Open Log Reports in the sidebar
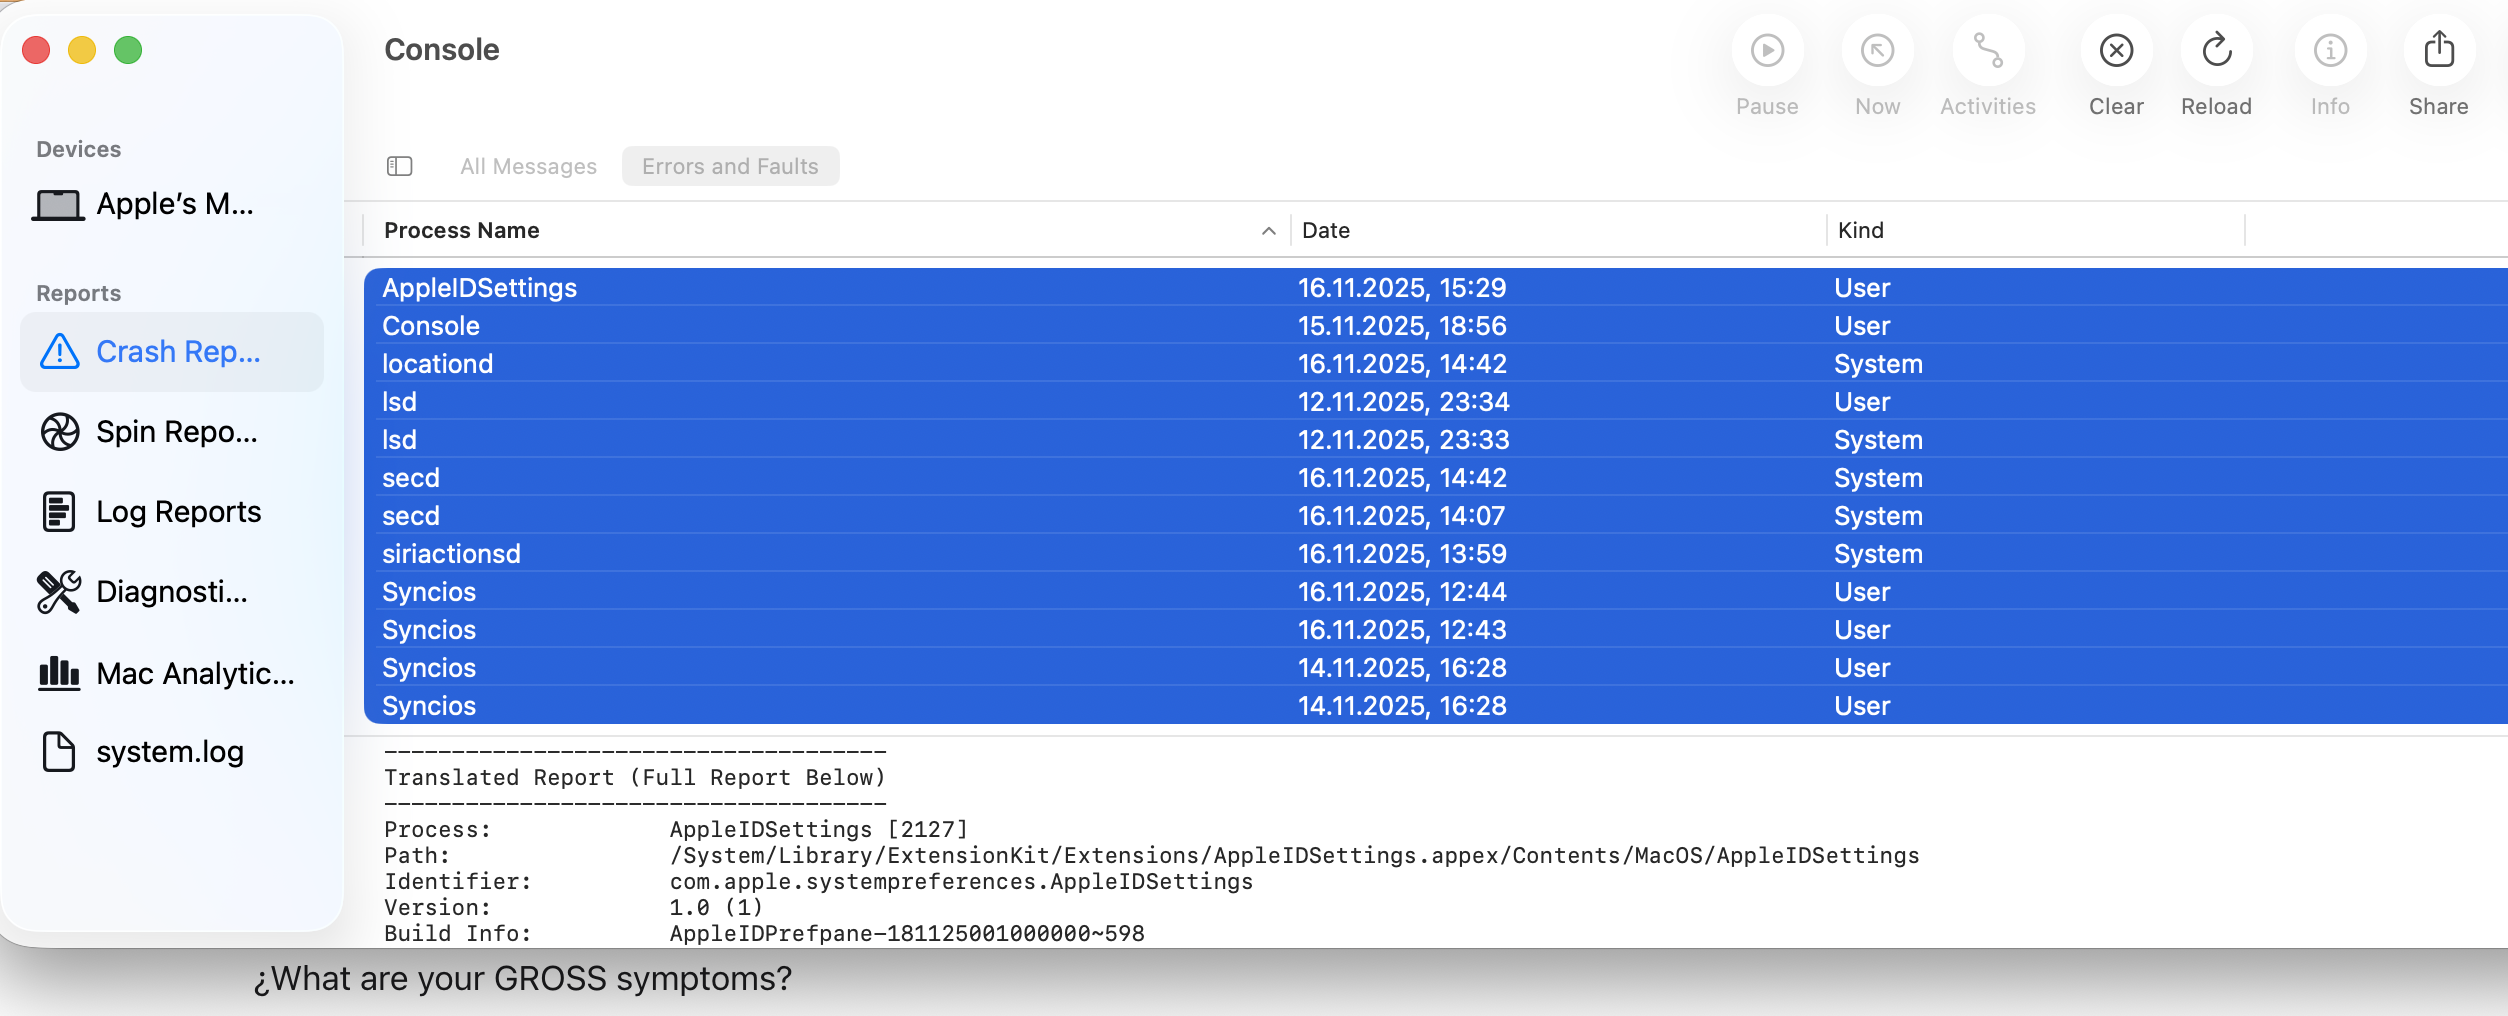The width and height of the screenshot is (2508, 1016). pos(172,512)
